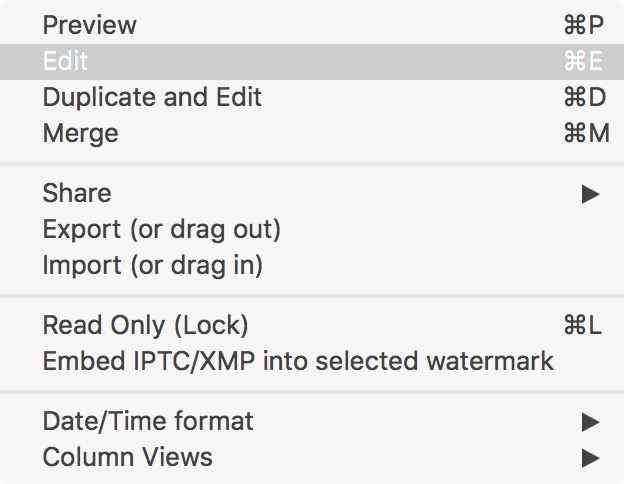Choose Export (or drag out)
This screenshot has height=484, width=624.
(161, 229)
